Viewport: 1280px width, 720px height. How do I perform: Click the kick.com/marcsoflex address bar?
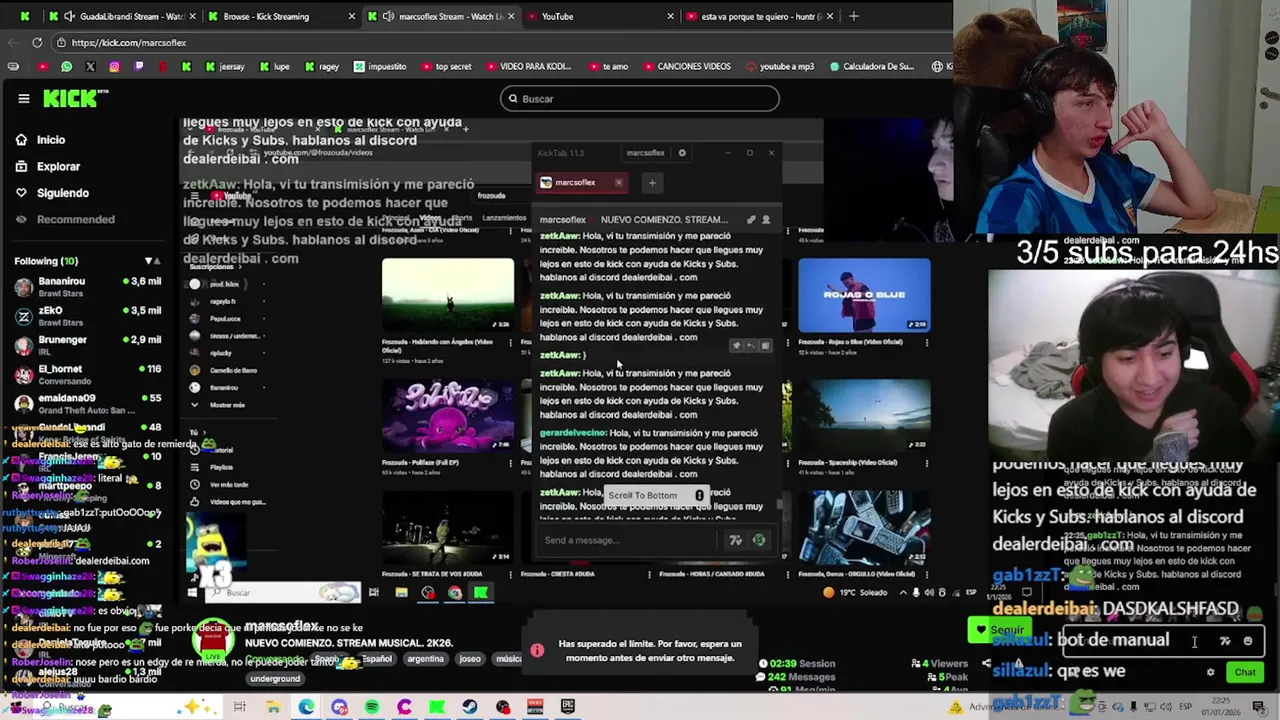click(500, 42)
